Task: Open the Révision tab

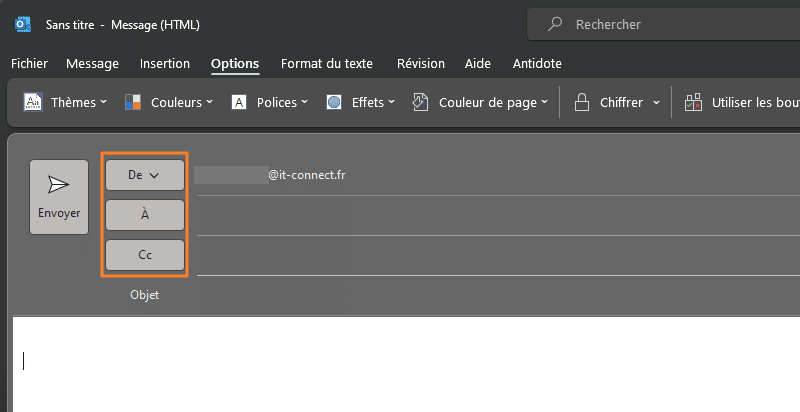Action: click(421, 64)
